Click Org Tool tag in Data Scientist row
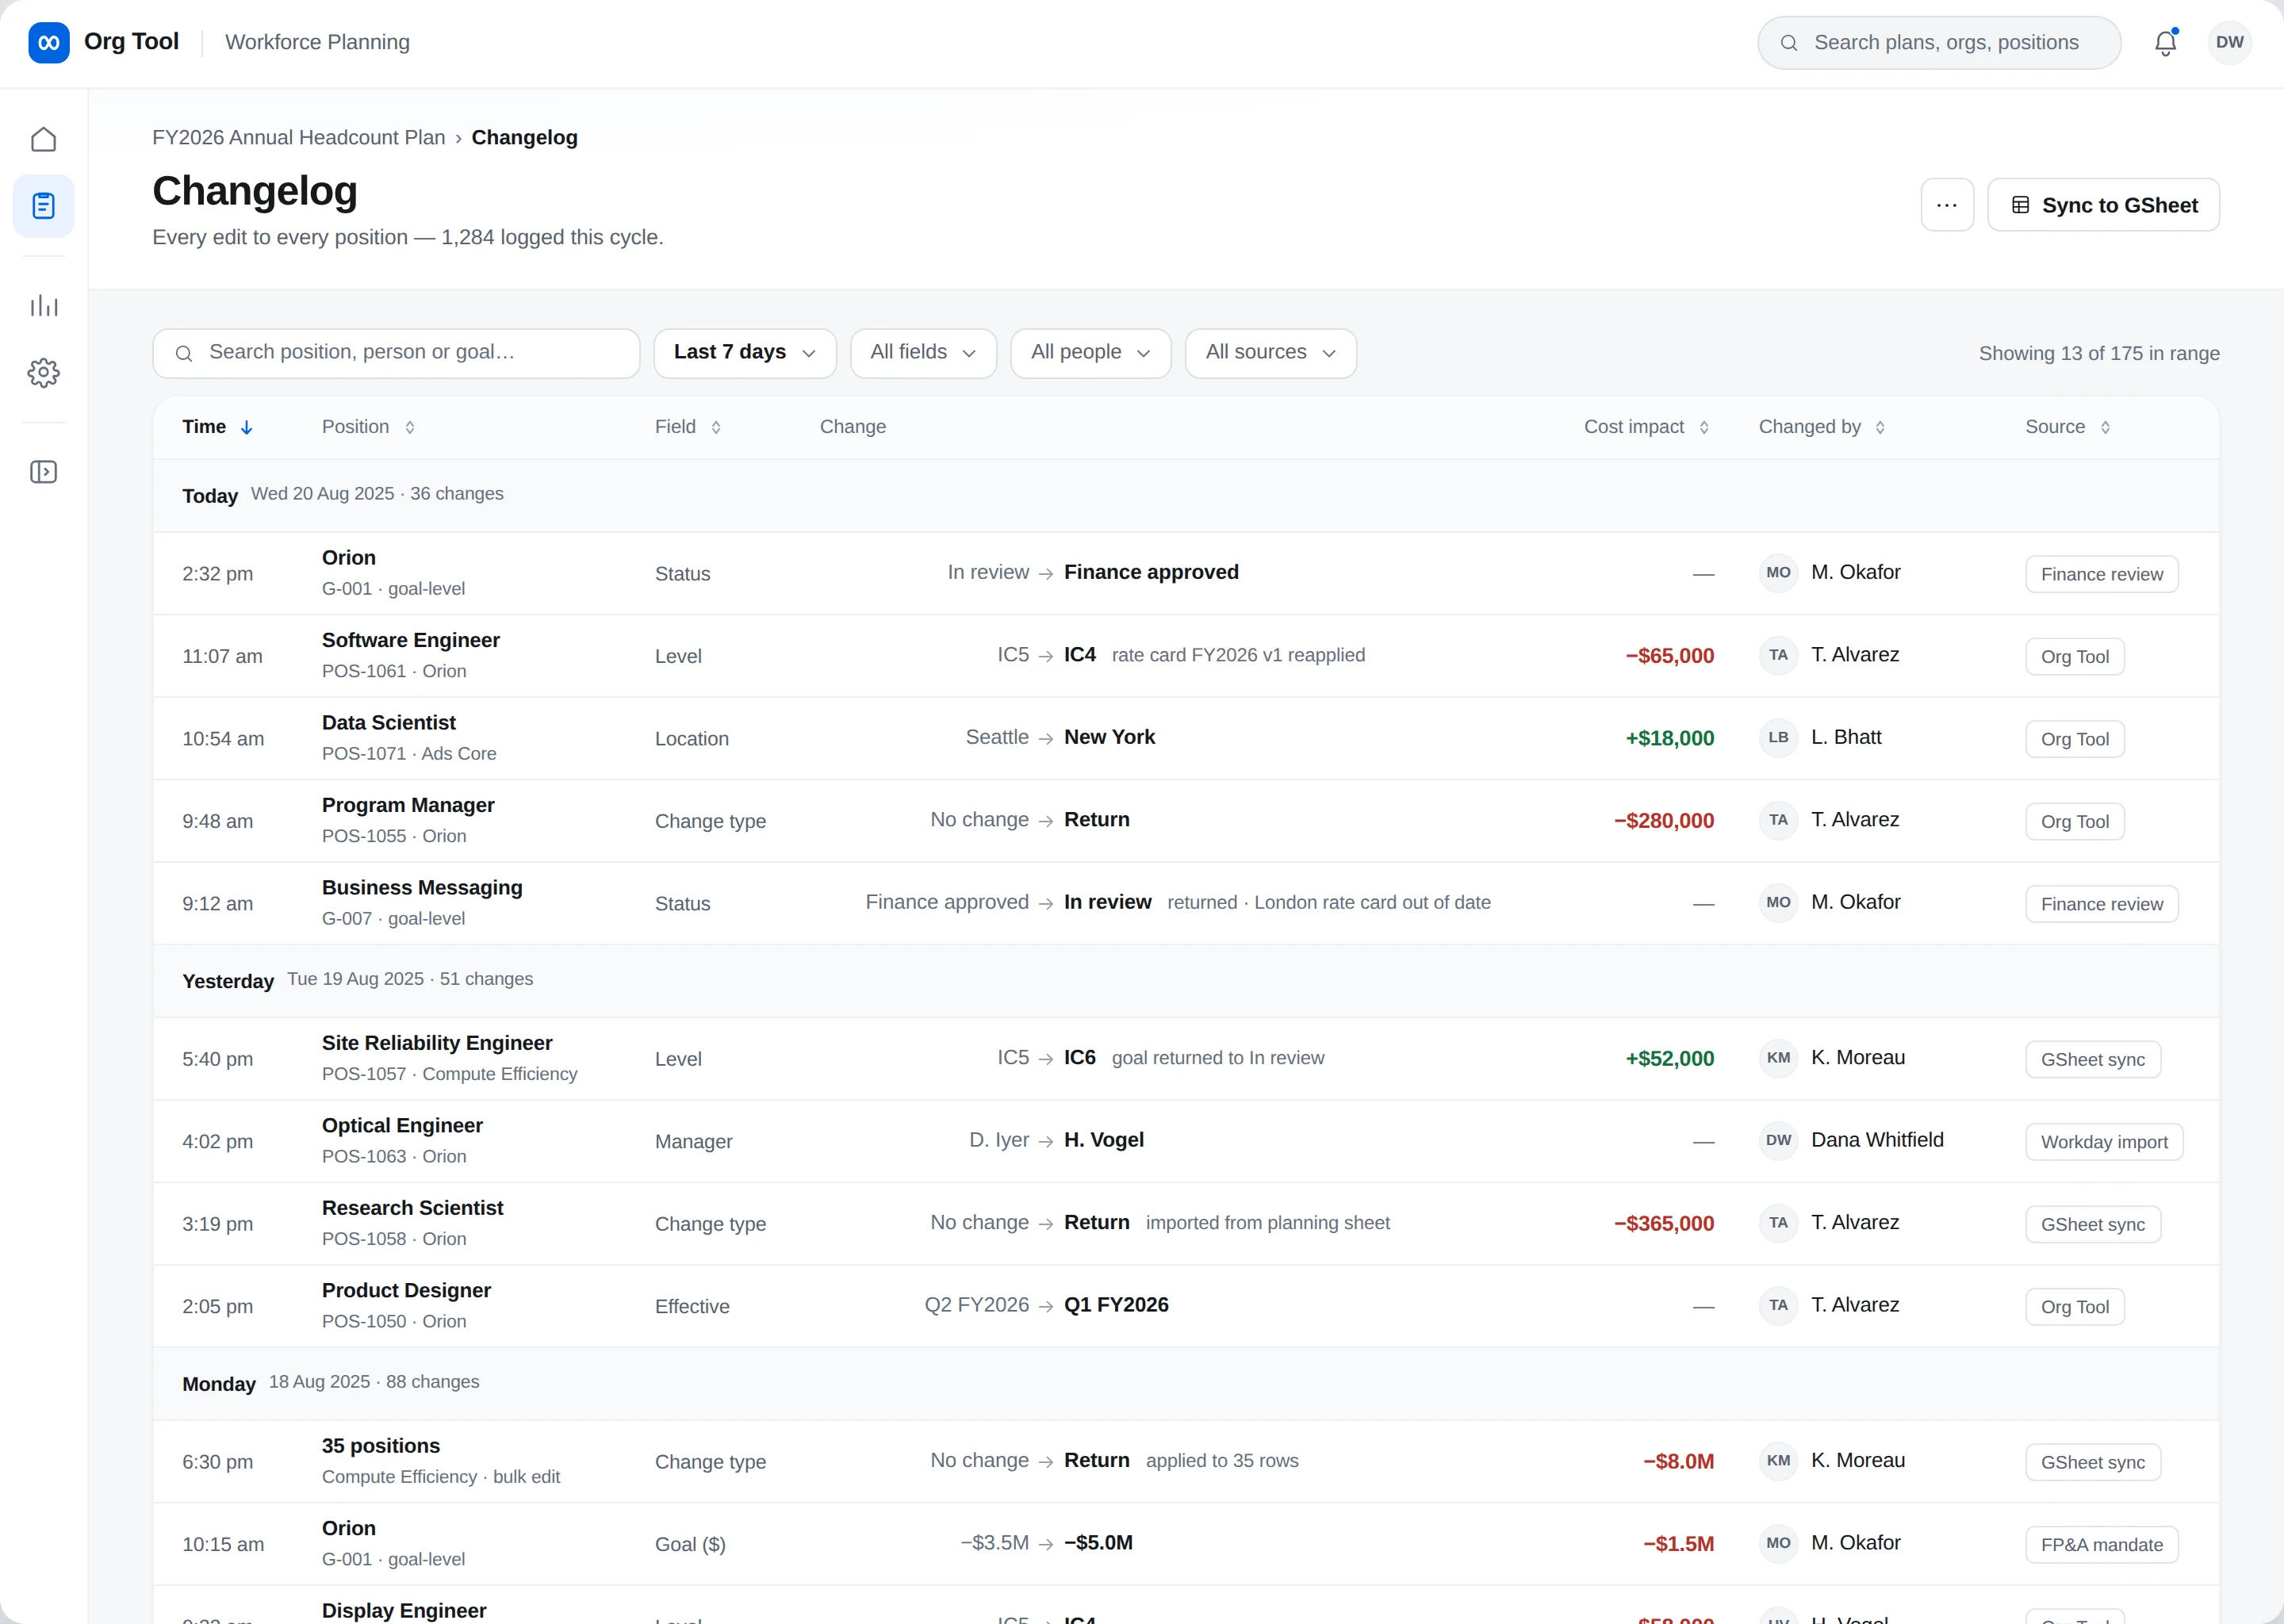The image size is (2284, 1624). 2074,739
